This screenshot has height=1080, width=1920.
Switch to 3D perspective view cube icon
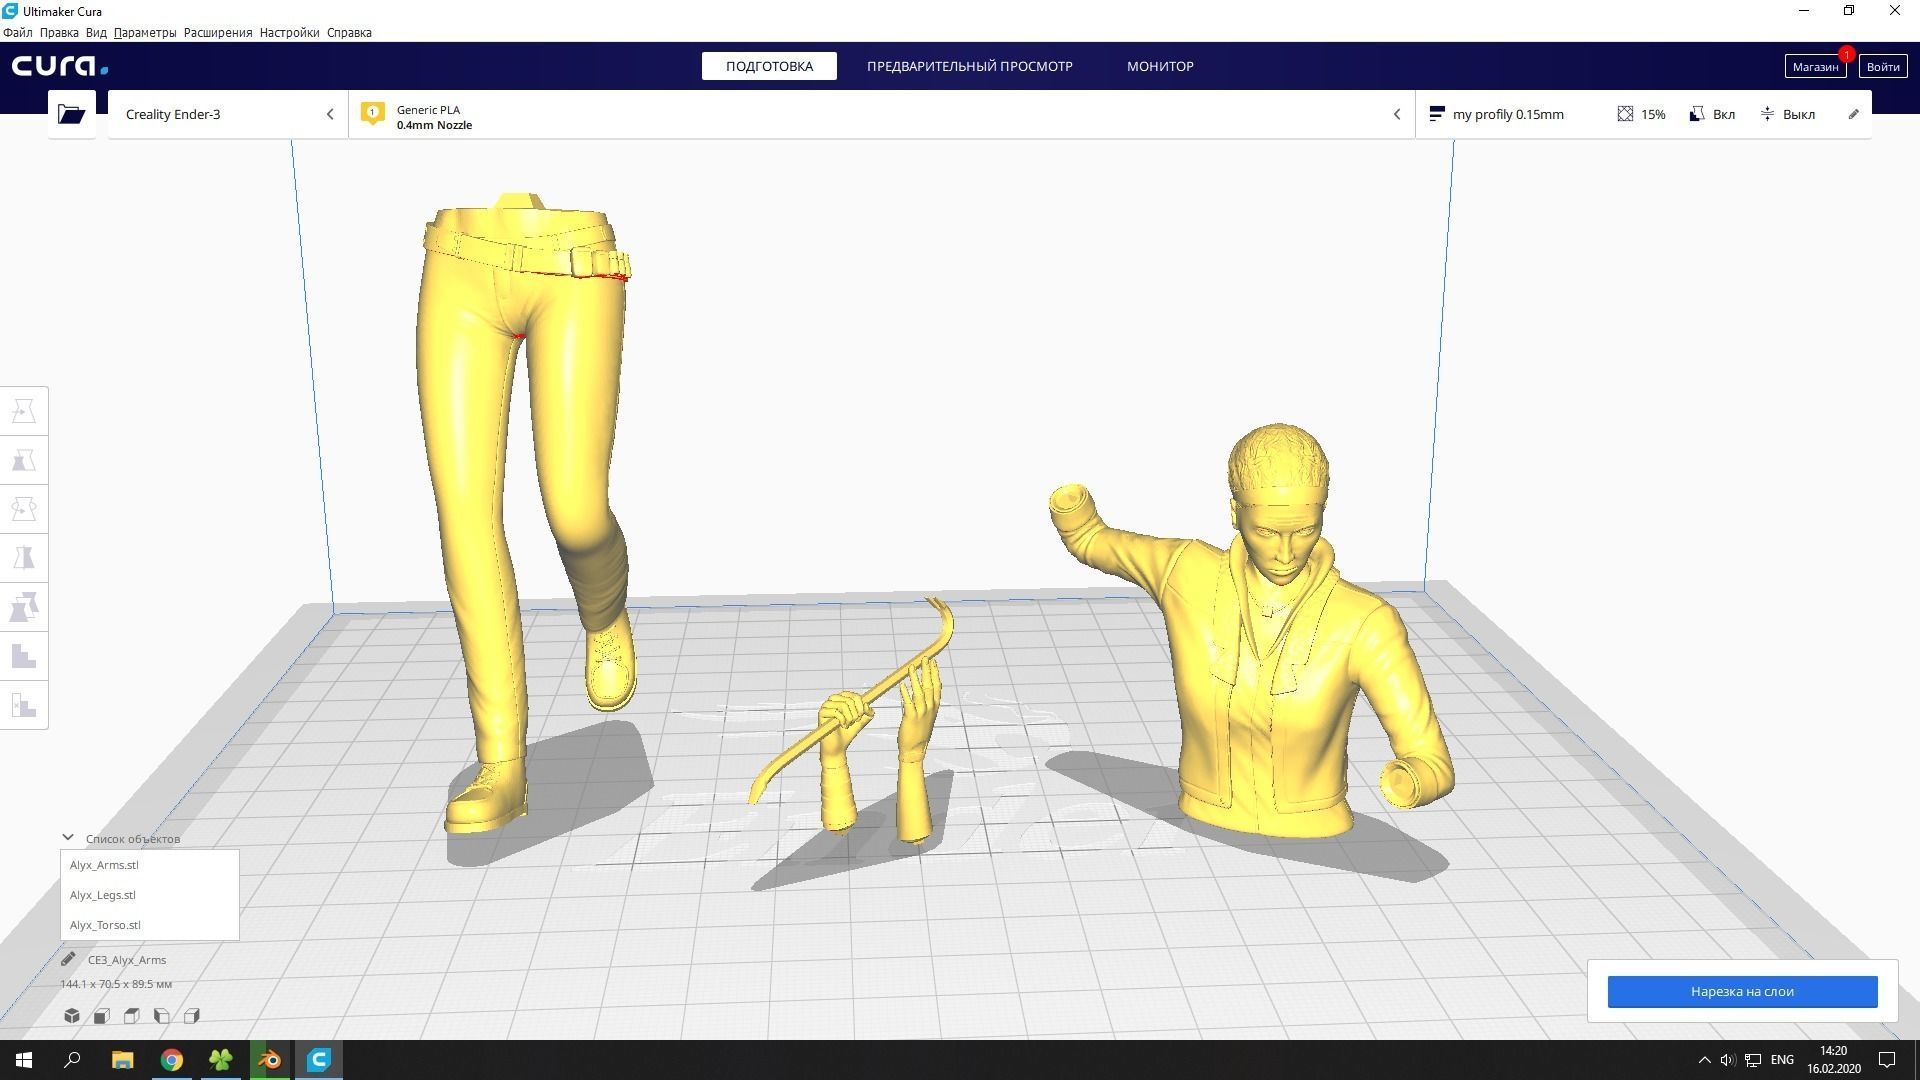tap(72, 1016)
